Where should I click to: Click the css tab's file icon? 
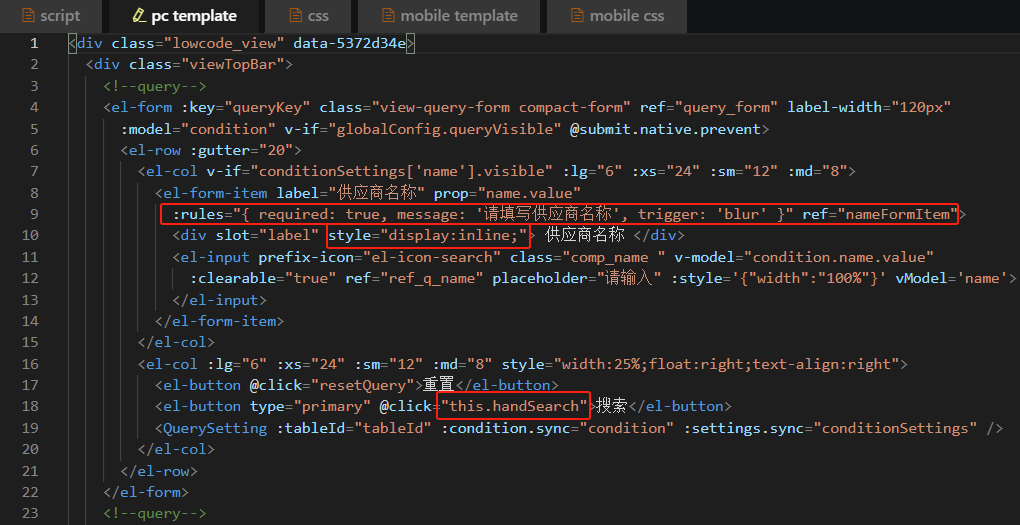coord(295,16)
